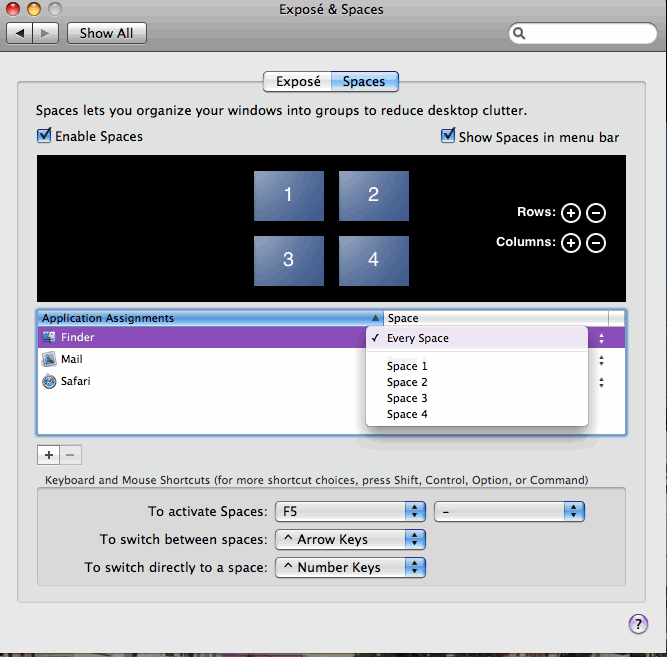
Task: Click the magnifying glass search icon
Action: [x=519, y=33]
